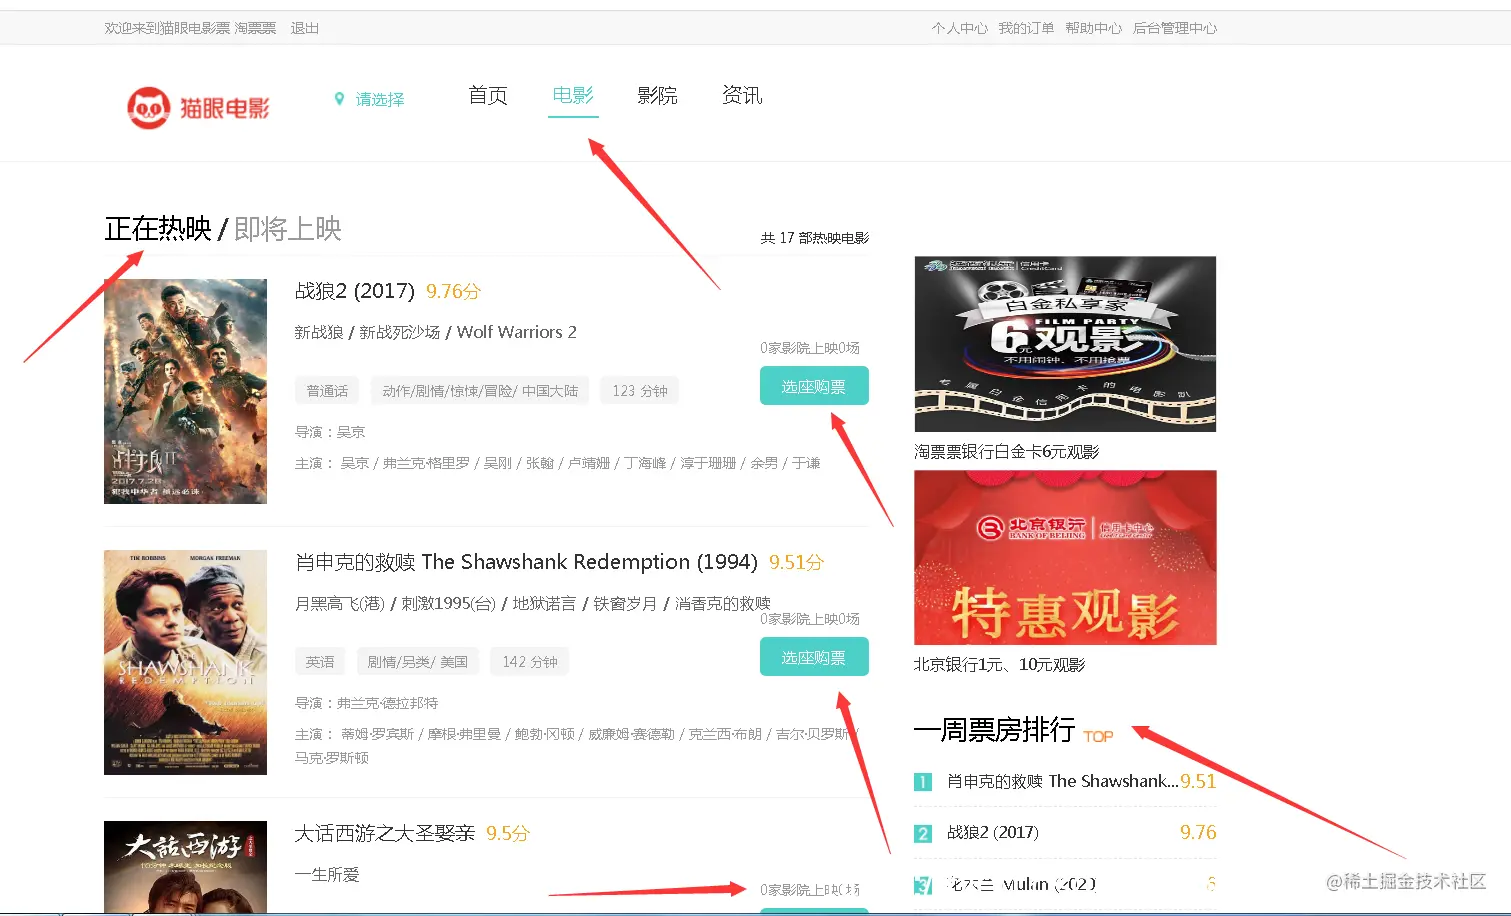Click the 动作/剧情/惊悚/冒险/ 中国大陆 tag
This screenshot has height=916, width=1511.
480,390
